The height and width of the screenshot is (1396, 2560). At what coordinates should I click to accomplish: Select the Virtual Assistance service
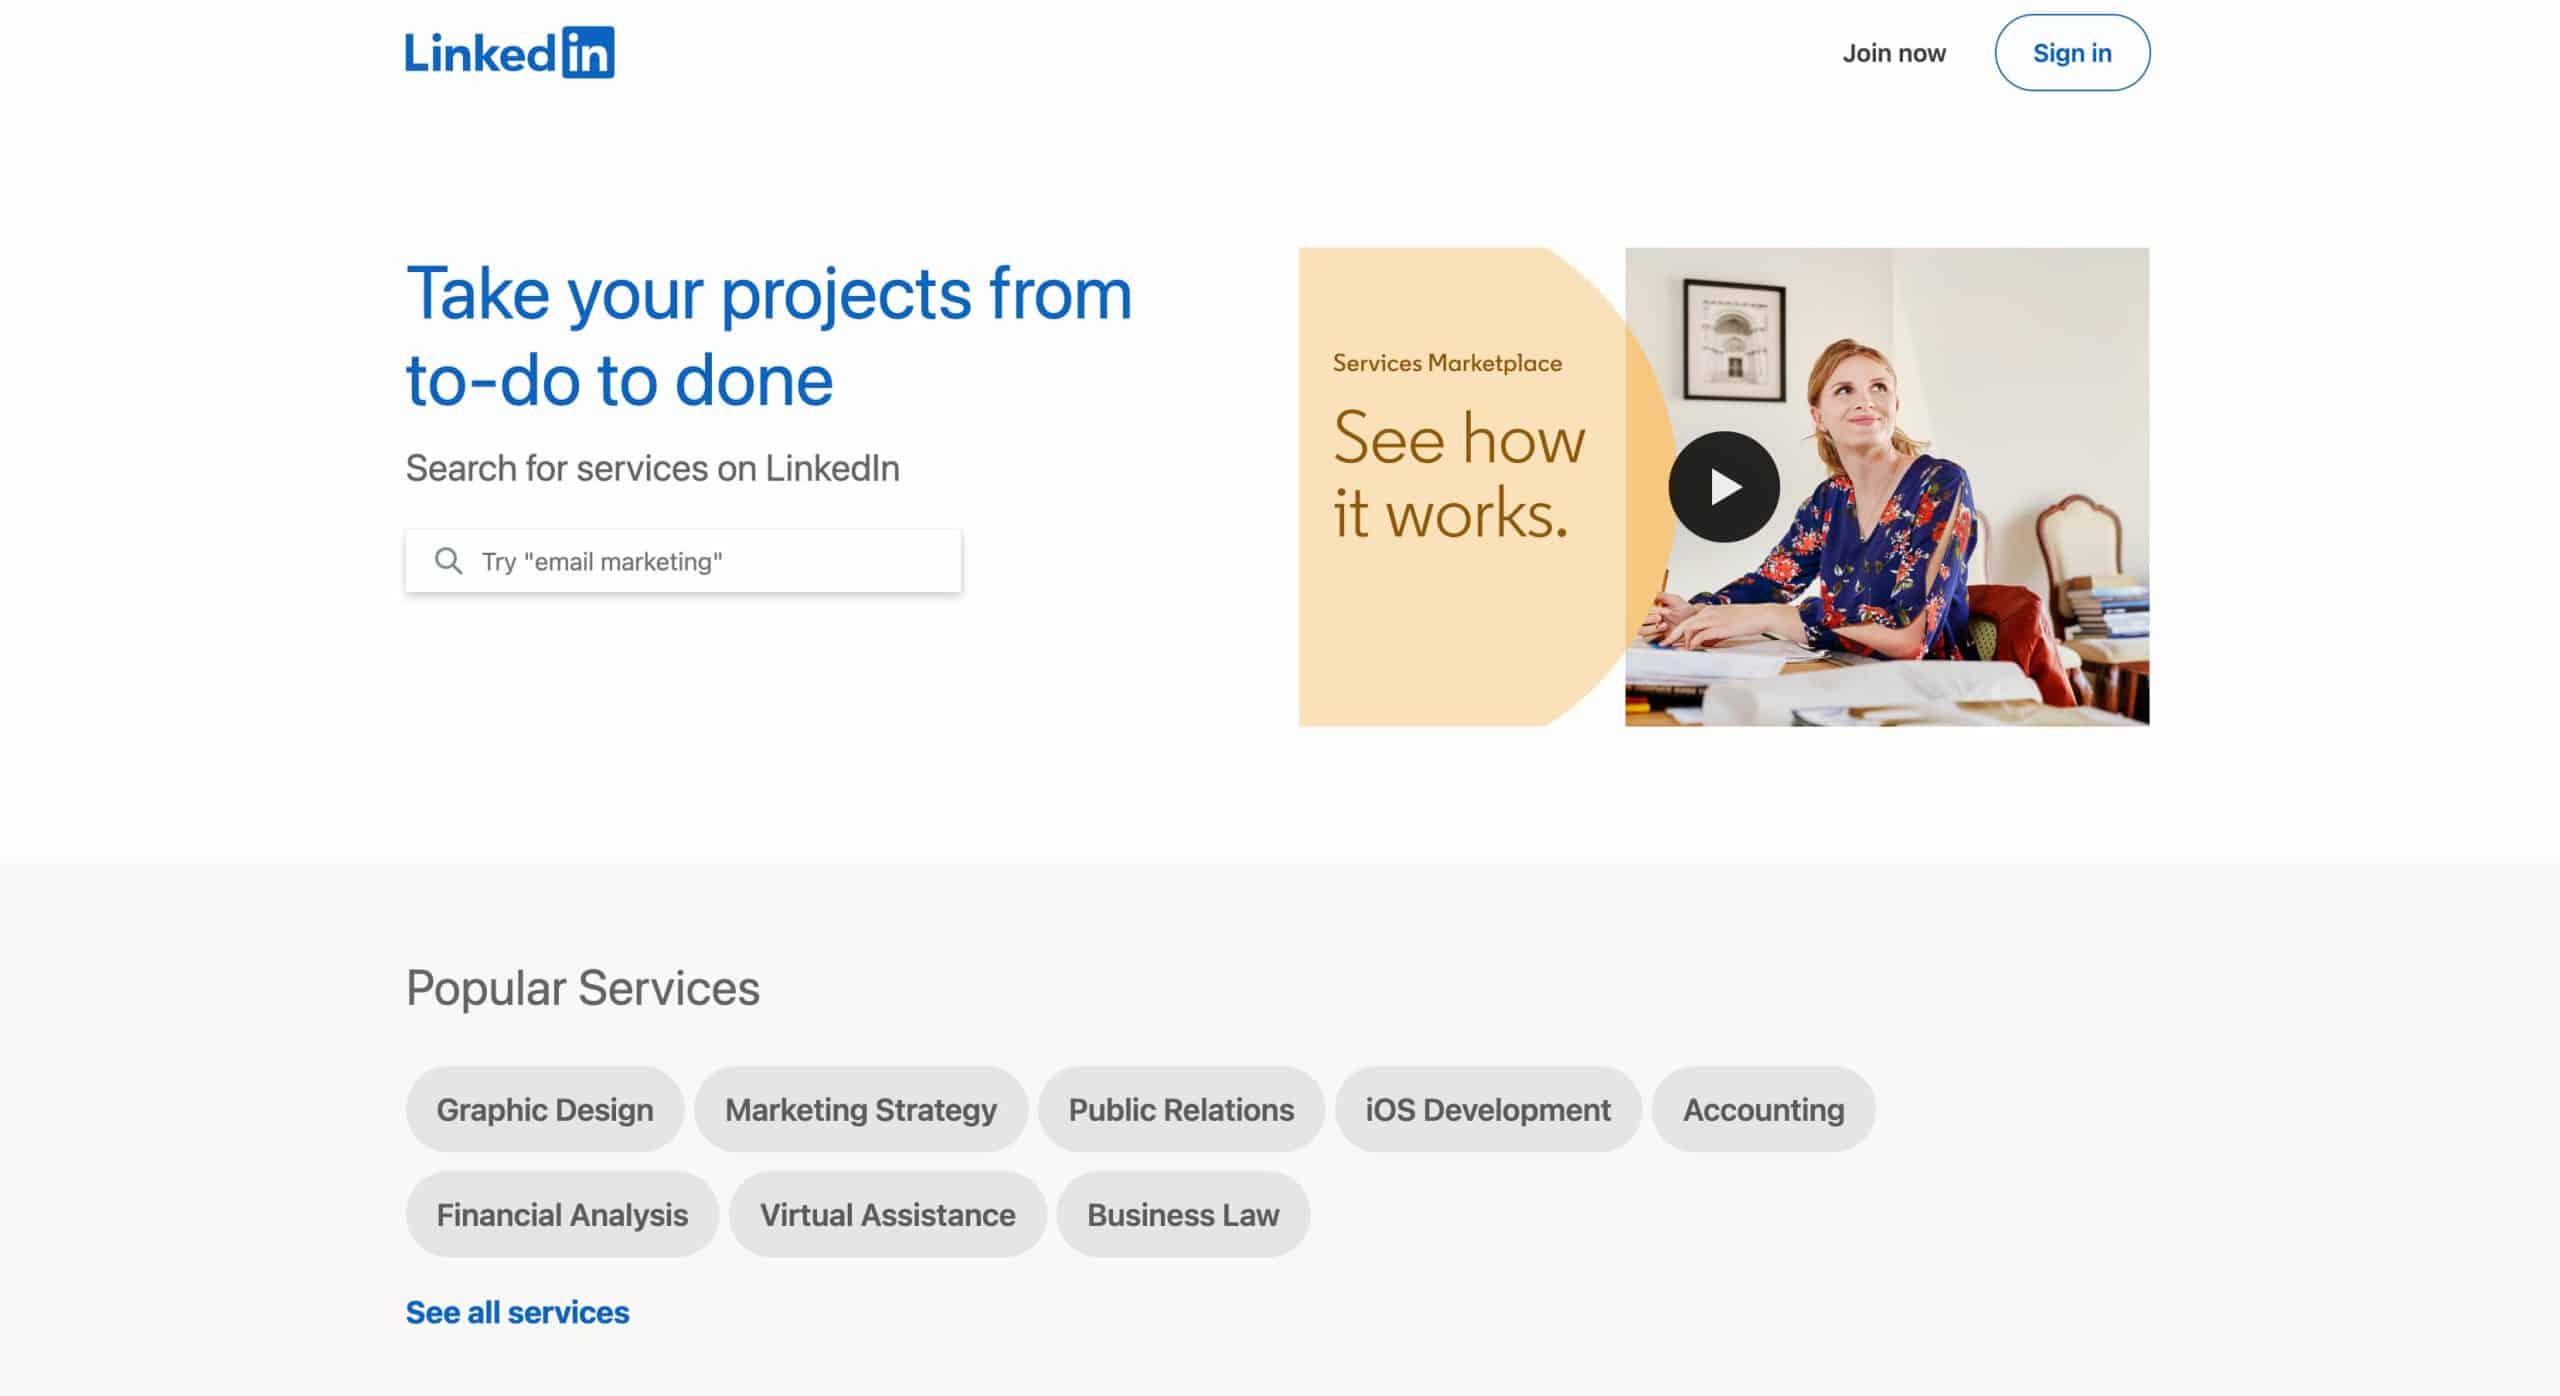coord(886,1214)
